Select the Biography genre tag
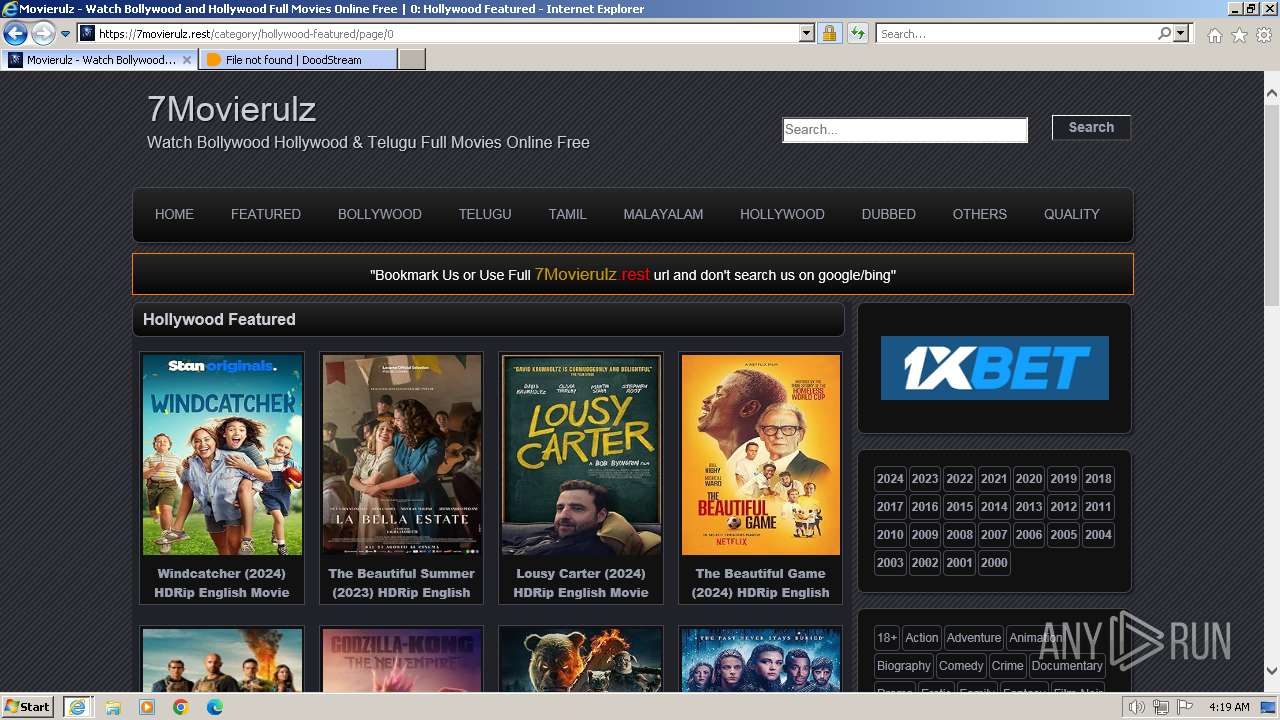The height and width of the screenshot is (720, 1280). point(904,666)
